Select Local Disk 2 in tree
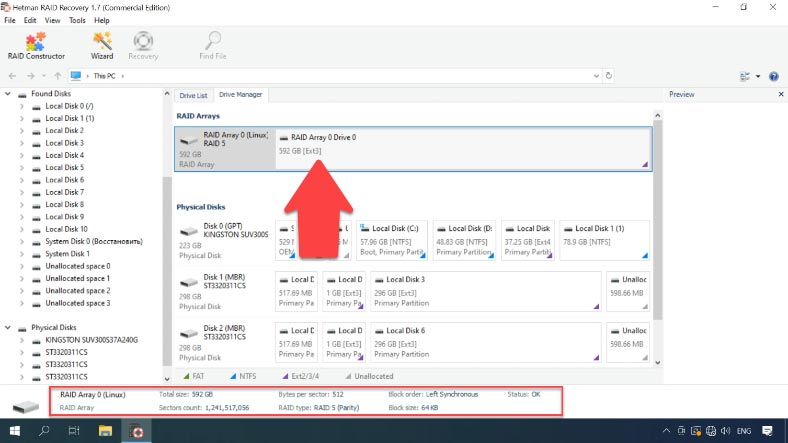 [x=64, y=131]
